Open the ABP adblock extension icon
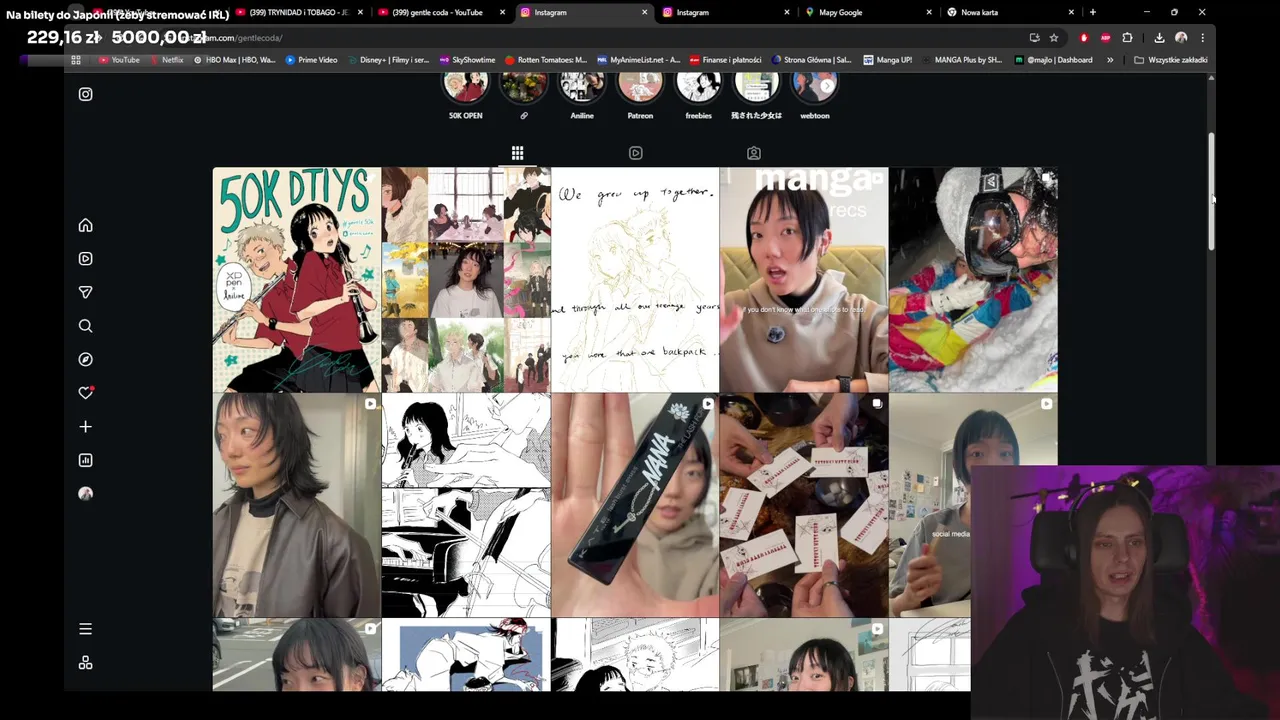 point(1105,38)
